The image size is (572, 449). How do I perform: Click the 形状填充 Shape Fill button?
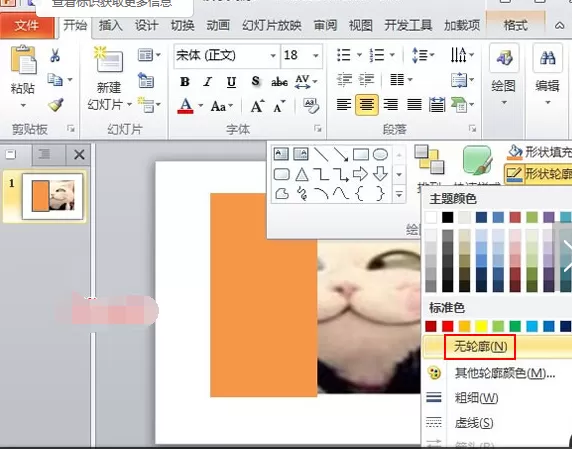coord(539,152)
